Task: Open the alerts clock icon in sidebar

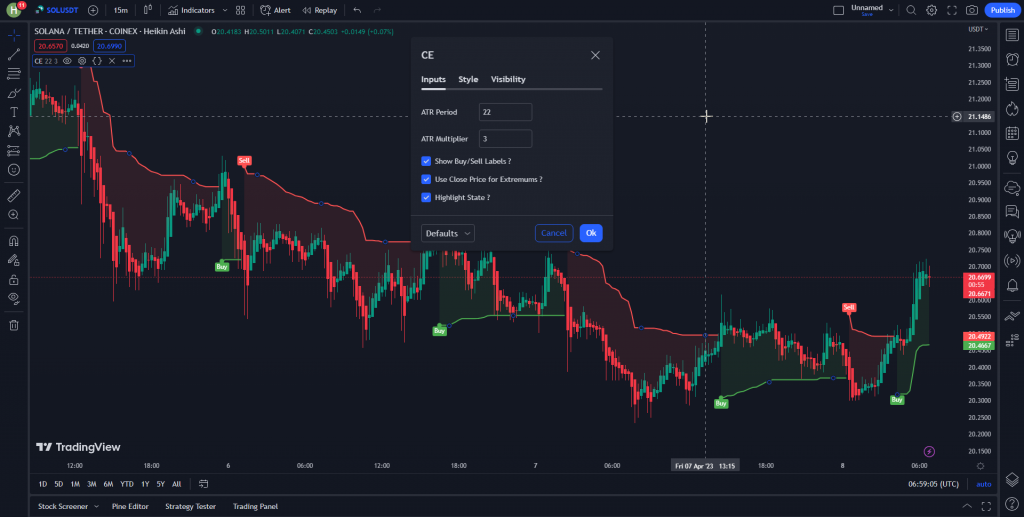Action: tap(1012, 59)
